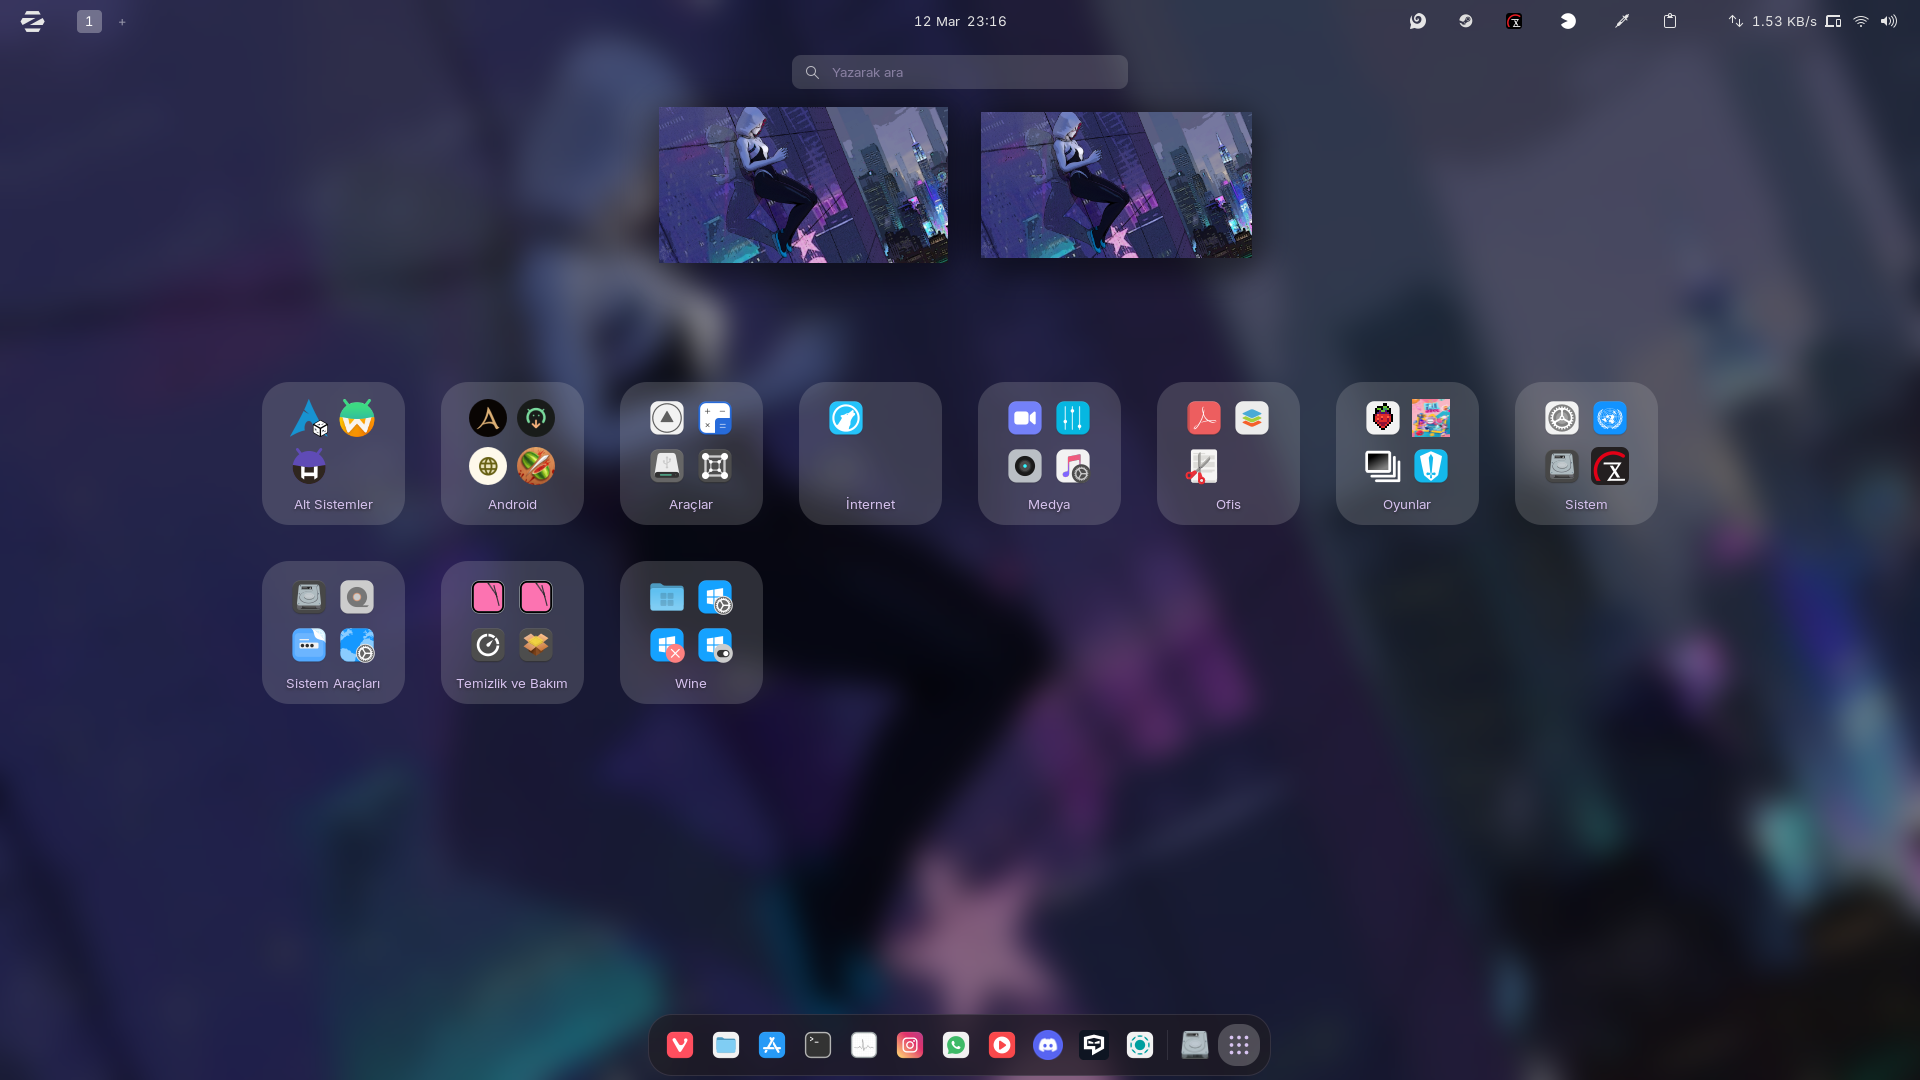Open the swirl chat-bubble tray icon
Image resolution: width=1920 pixels, height=1080 pixels.
click(1418, 21)
